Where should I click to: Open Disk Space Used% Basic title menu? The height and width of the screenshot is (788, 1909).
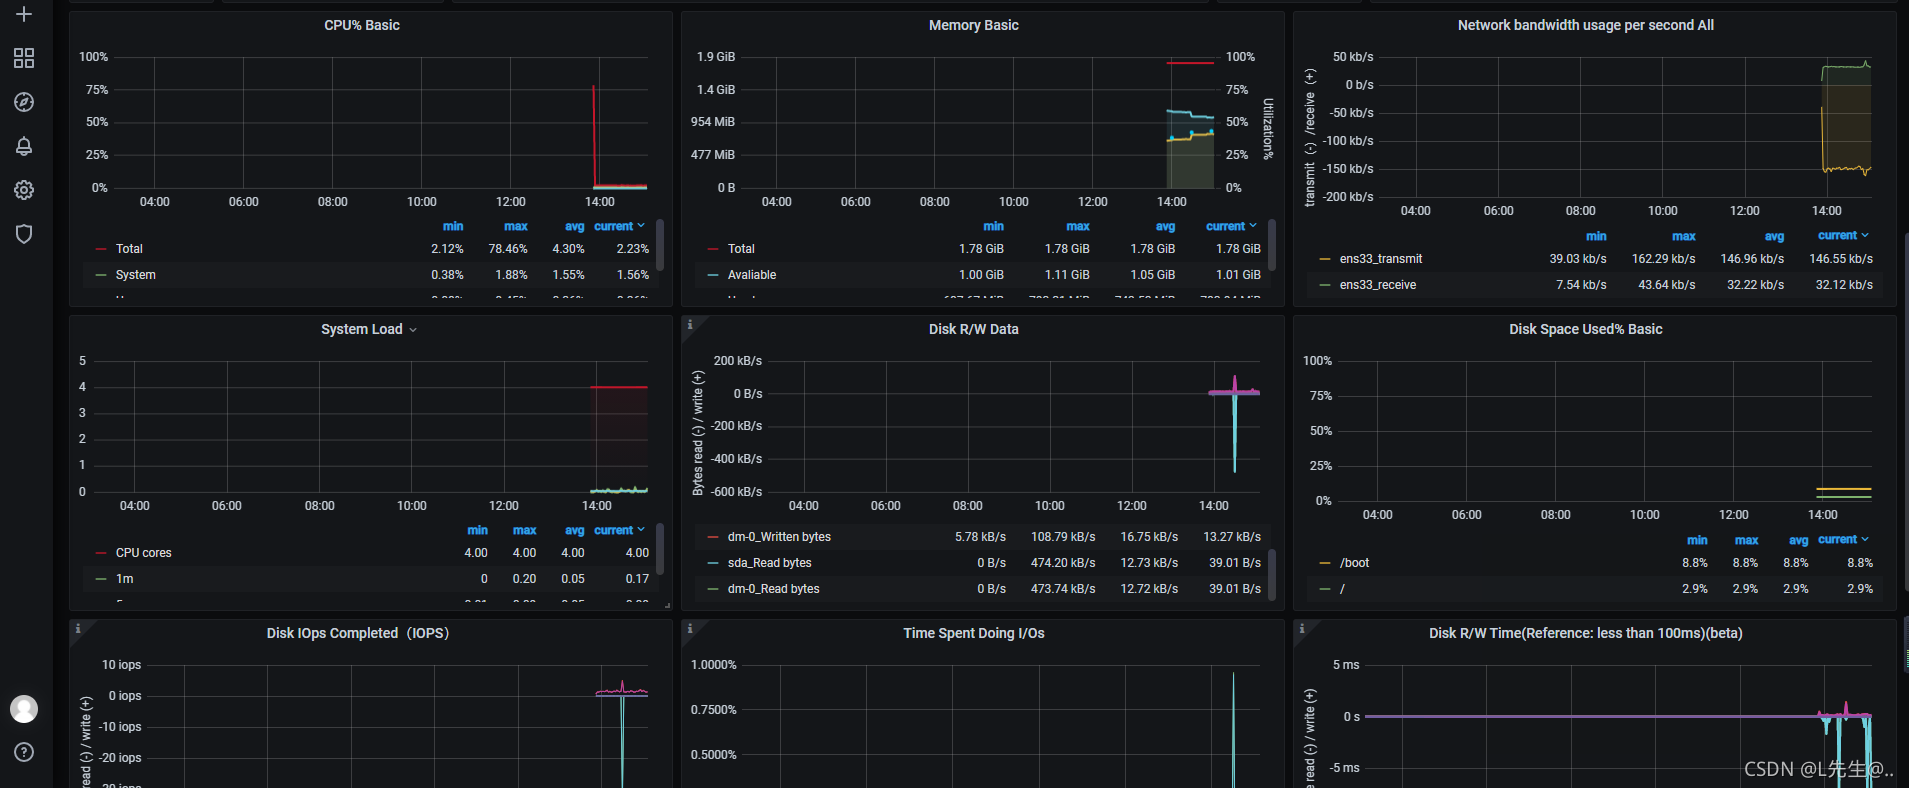coord(1586,329)
